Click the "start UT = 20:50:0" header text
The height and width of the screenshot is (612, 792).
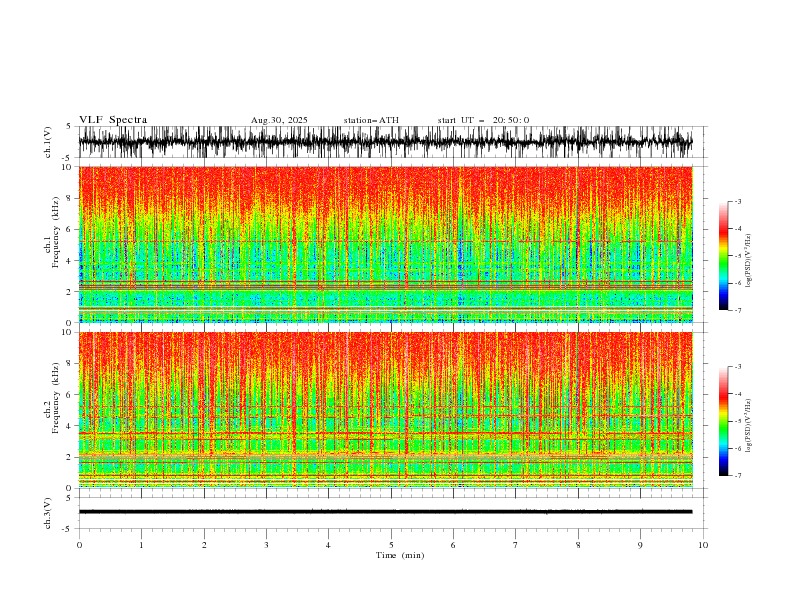(483, 120)
